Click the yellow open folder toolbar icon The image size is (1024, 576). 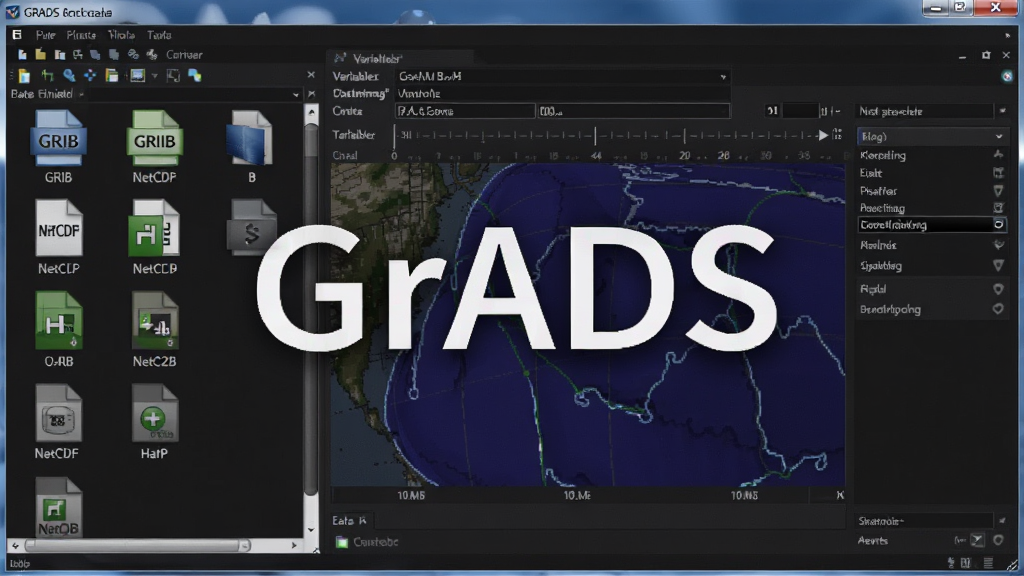point(40,55)
